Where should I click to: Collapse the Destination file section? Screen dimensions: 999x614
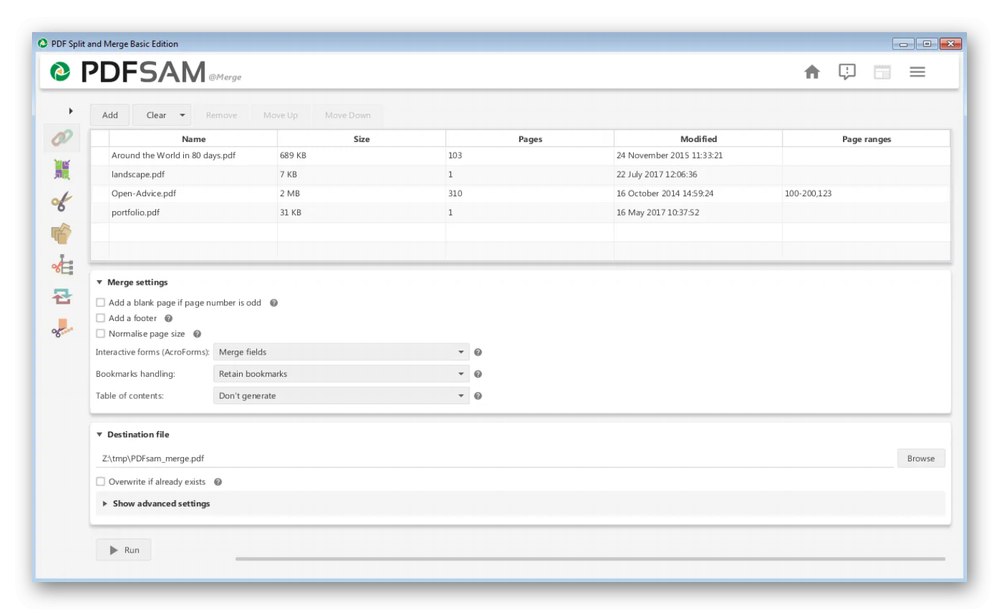tap(99, 434)
